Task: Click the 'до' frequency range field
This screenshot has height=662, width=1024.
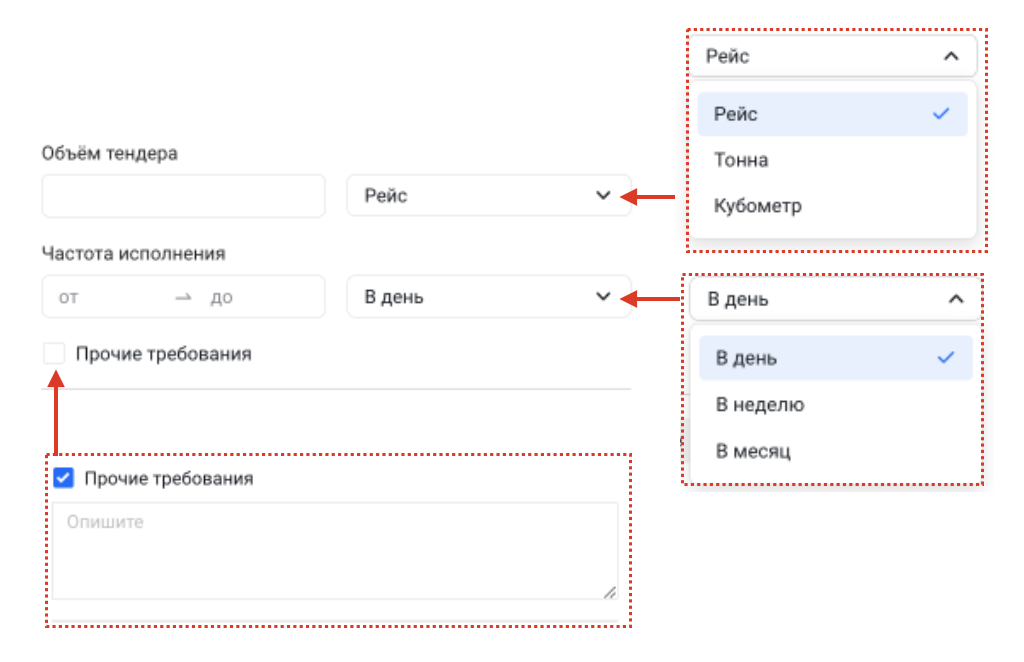Action: pyautogui.click(x=261, y=297)
